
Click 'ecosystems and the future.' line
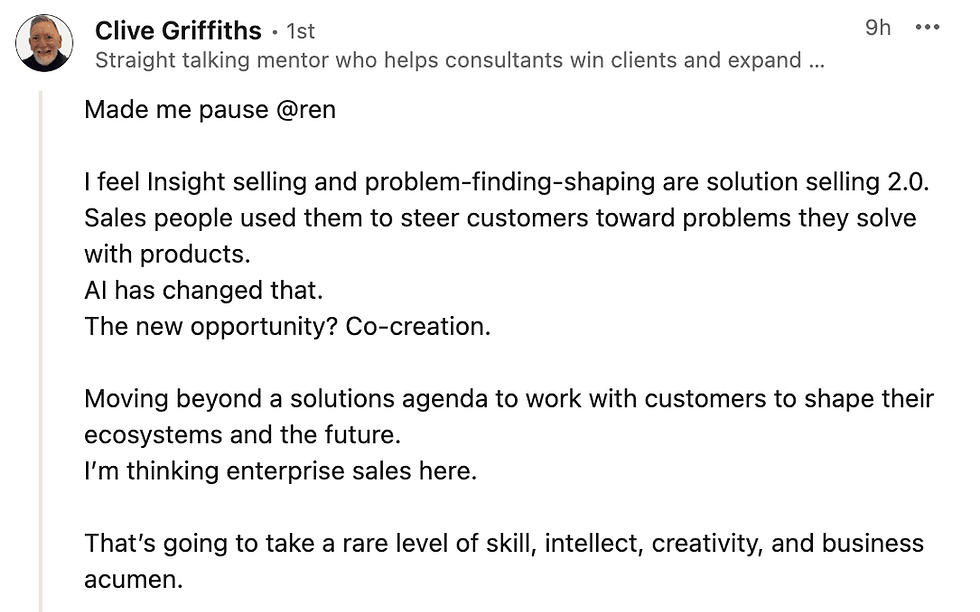[x=242, y=434]
